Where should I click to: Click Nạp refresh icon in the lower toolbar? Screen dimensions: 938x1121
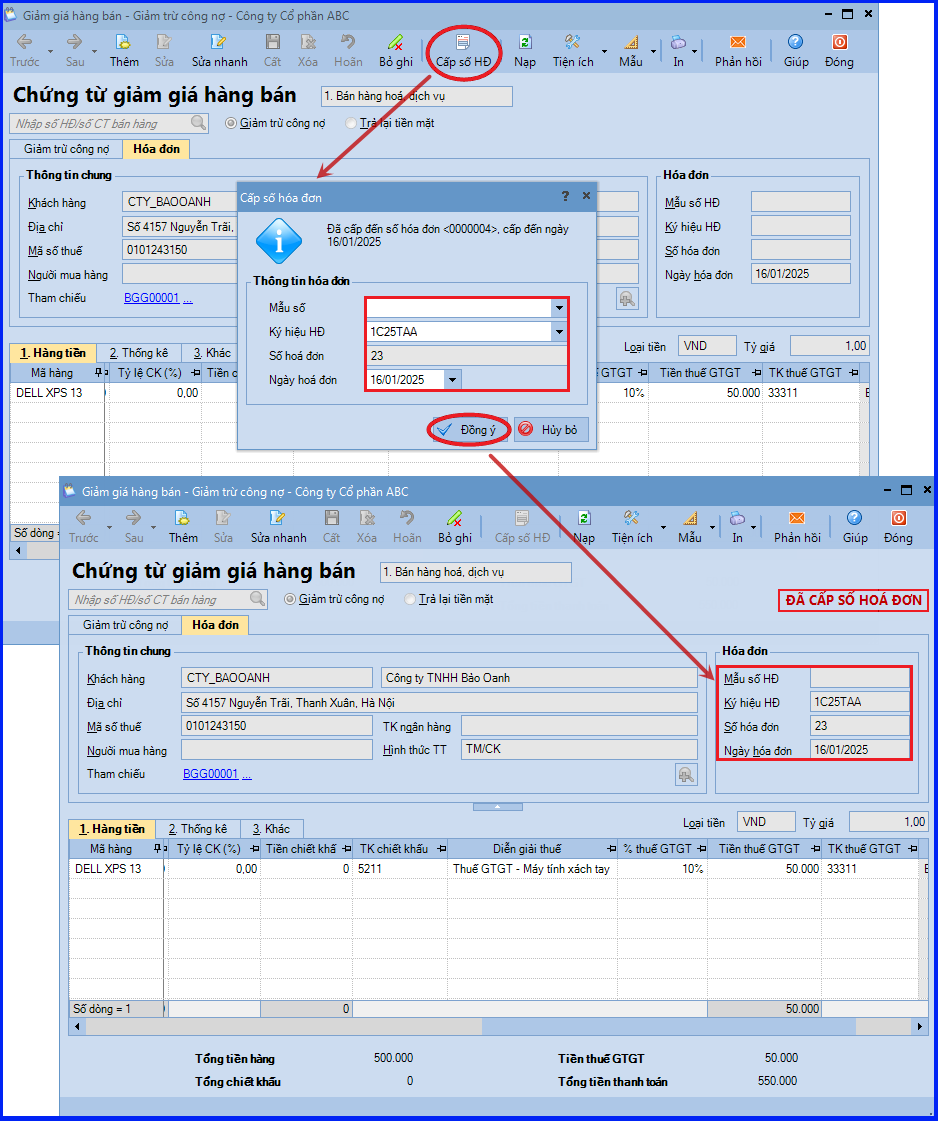click(x=584, y=527)
